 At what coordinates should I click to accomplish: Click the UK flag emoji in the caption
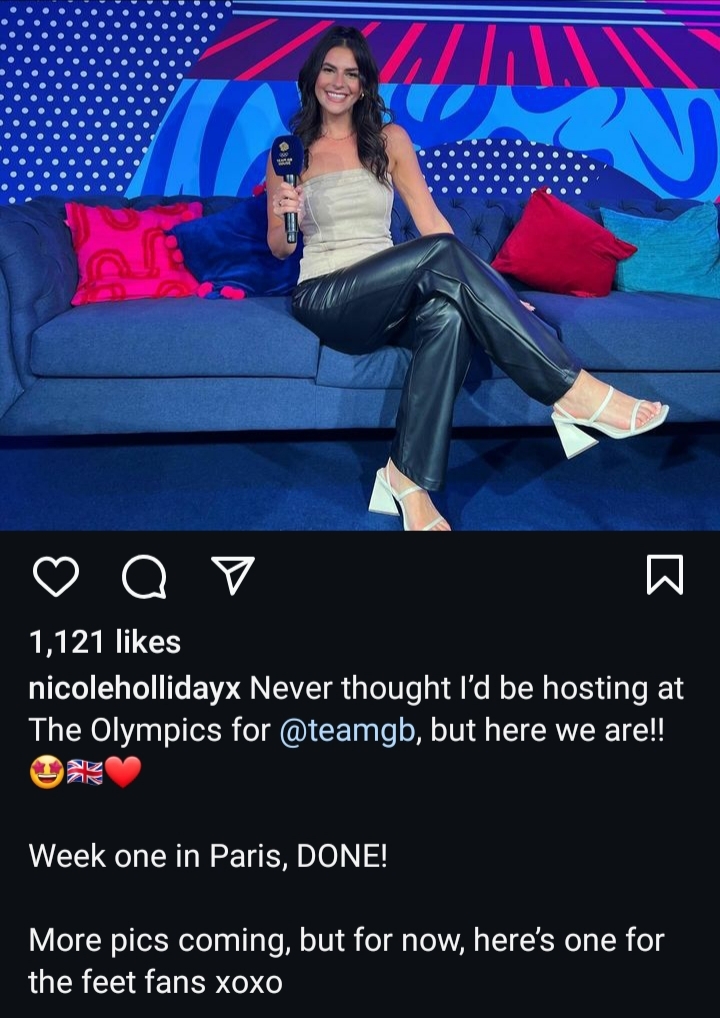coord(85,773)
